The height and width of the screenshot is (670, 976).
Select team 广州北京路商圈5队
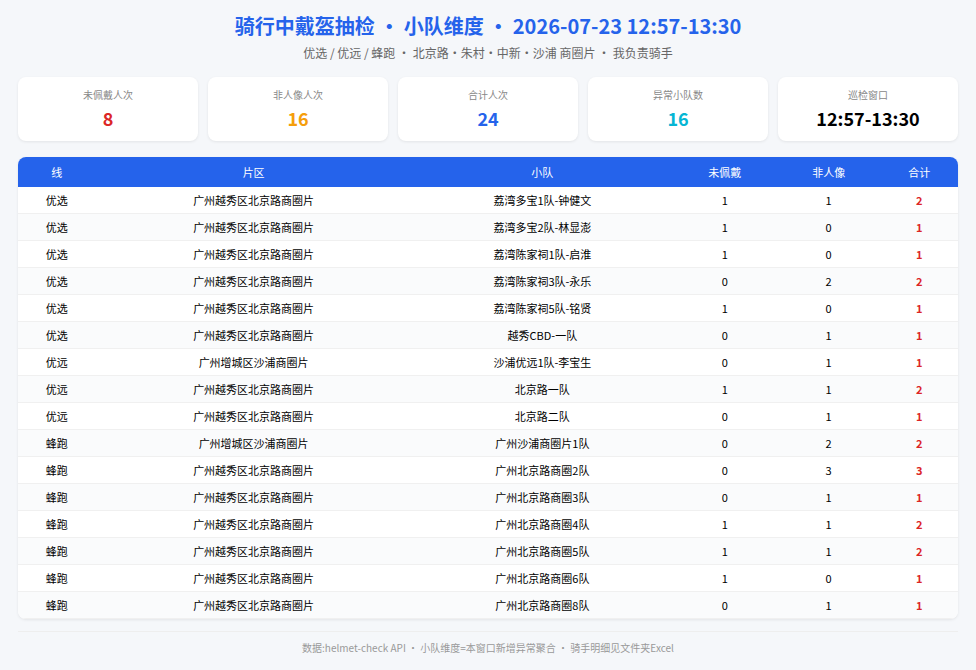pos(542,552)
